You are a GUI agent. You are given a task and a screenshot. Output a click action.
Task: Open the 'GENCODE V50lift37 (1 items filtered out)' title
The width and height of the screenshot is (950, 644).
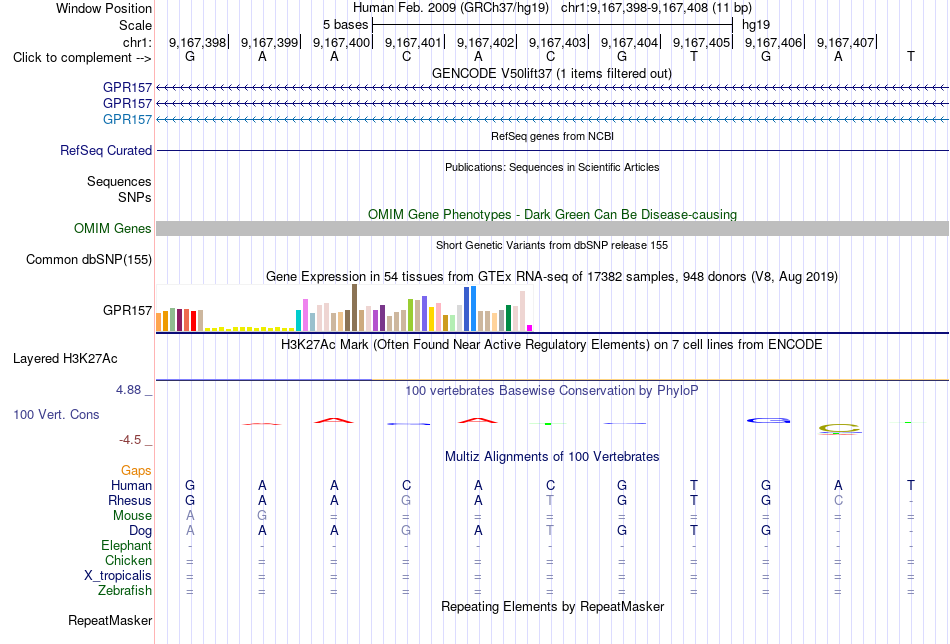click(552, 73)
